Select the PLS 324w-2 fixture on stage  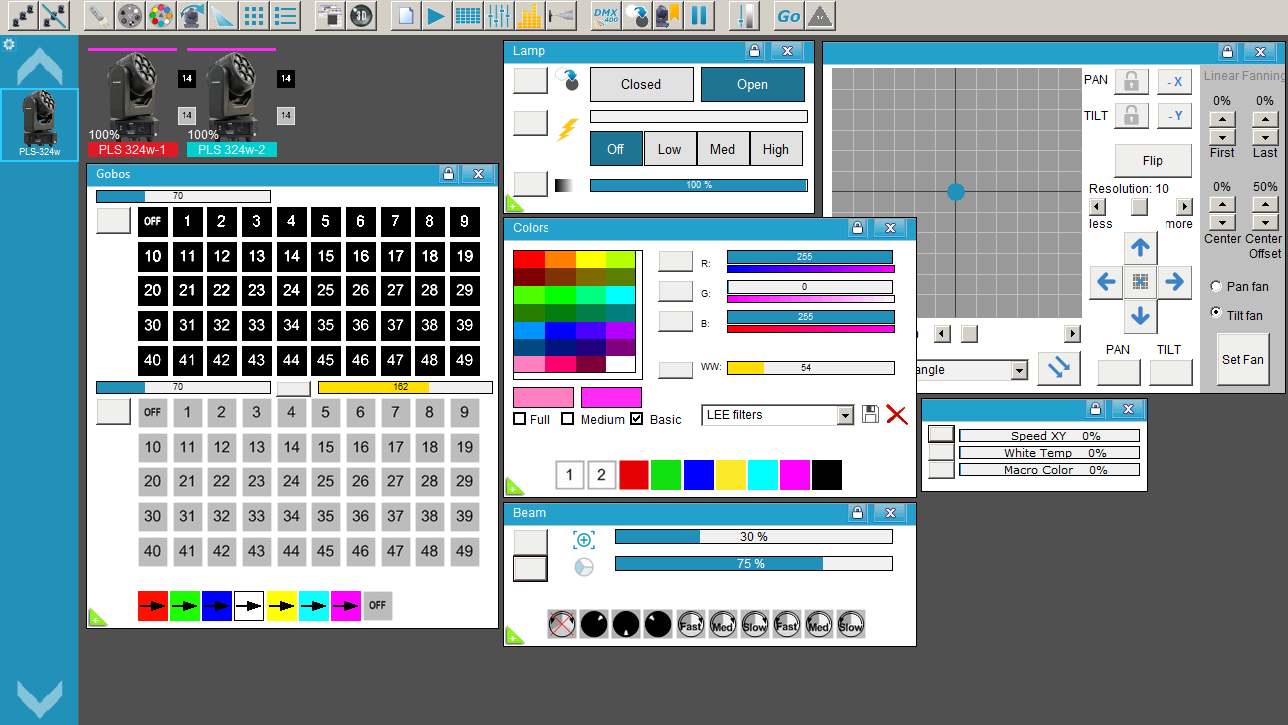[x=231, y=103]
